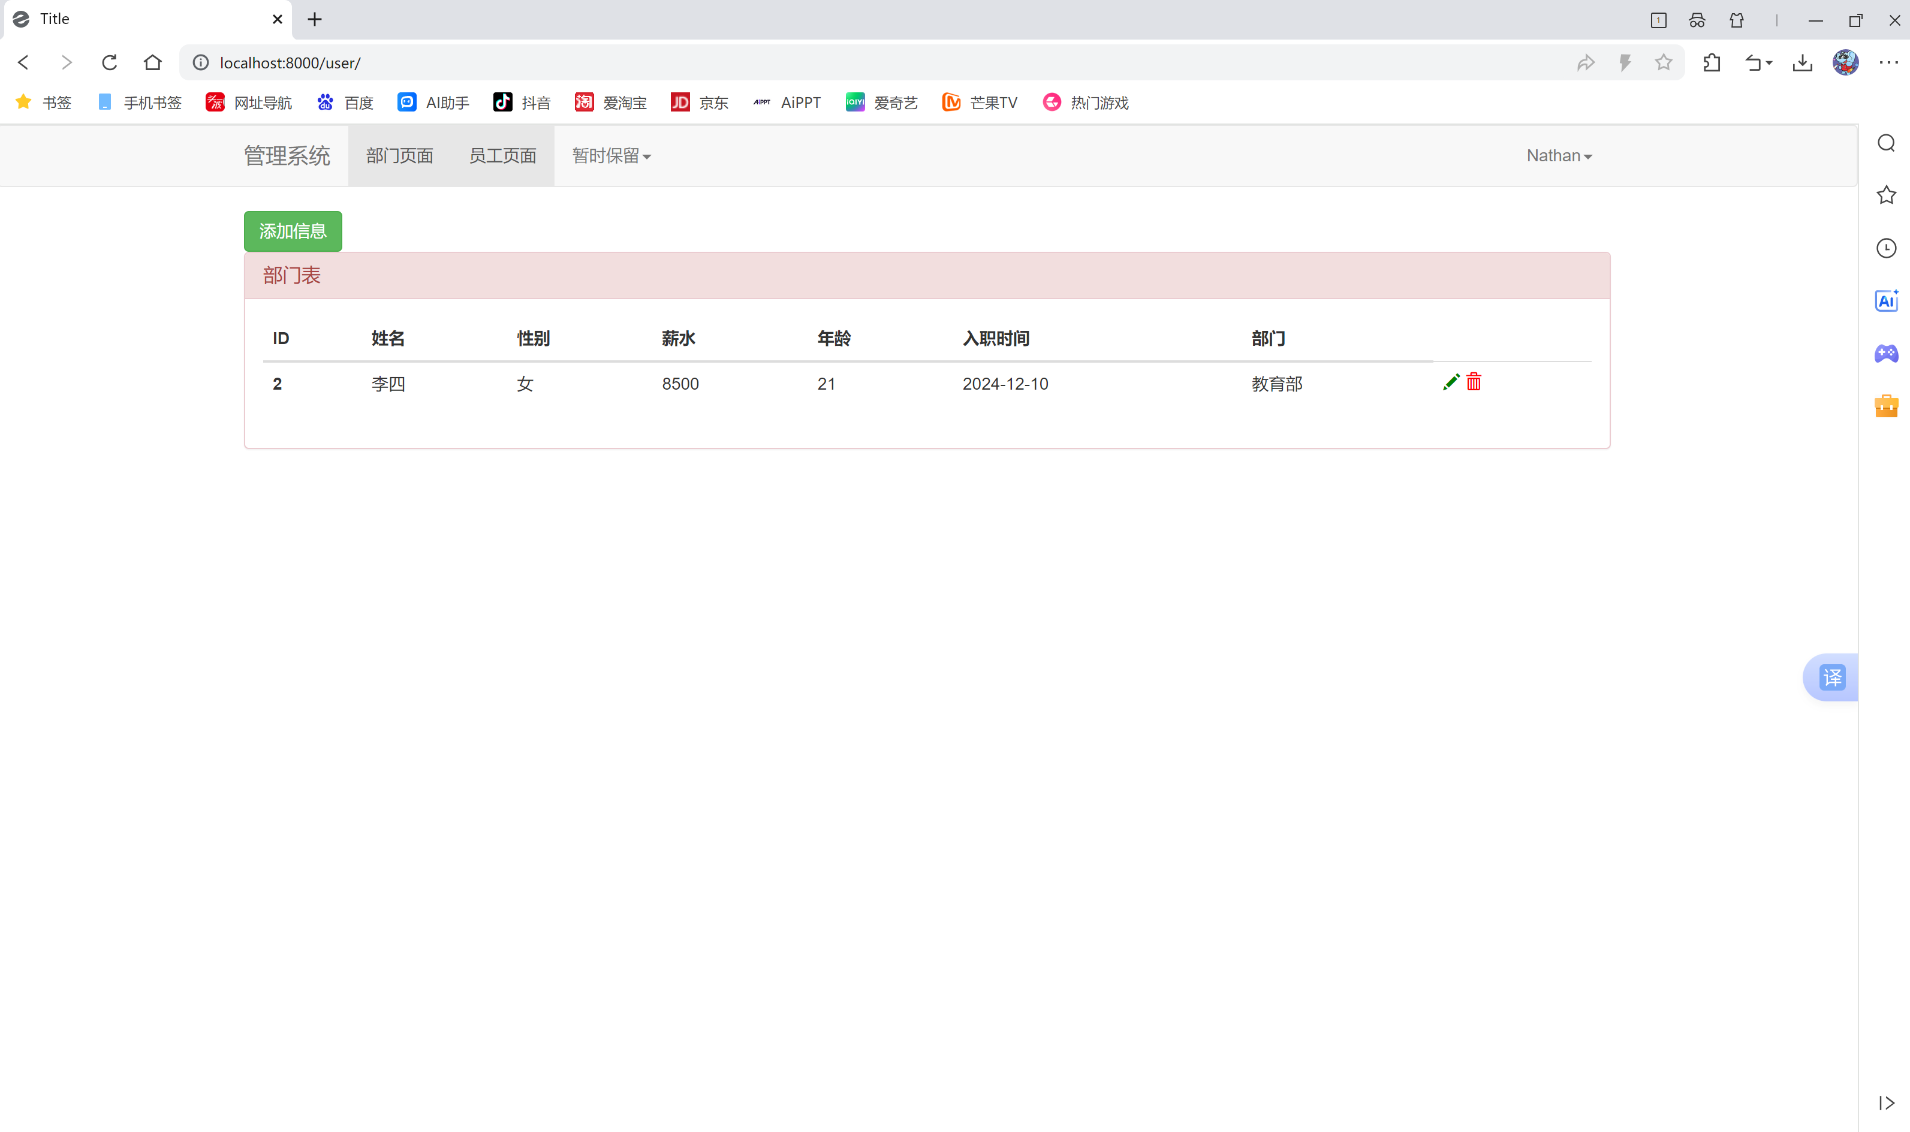Viewport: 1910px width, 1132px height.
Task: Open the 网址导航 bookmark
Action: (x=249, y=102)
